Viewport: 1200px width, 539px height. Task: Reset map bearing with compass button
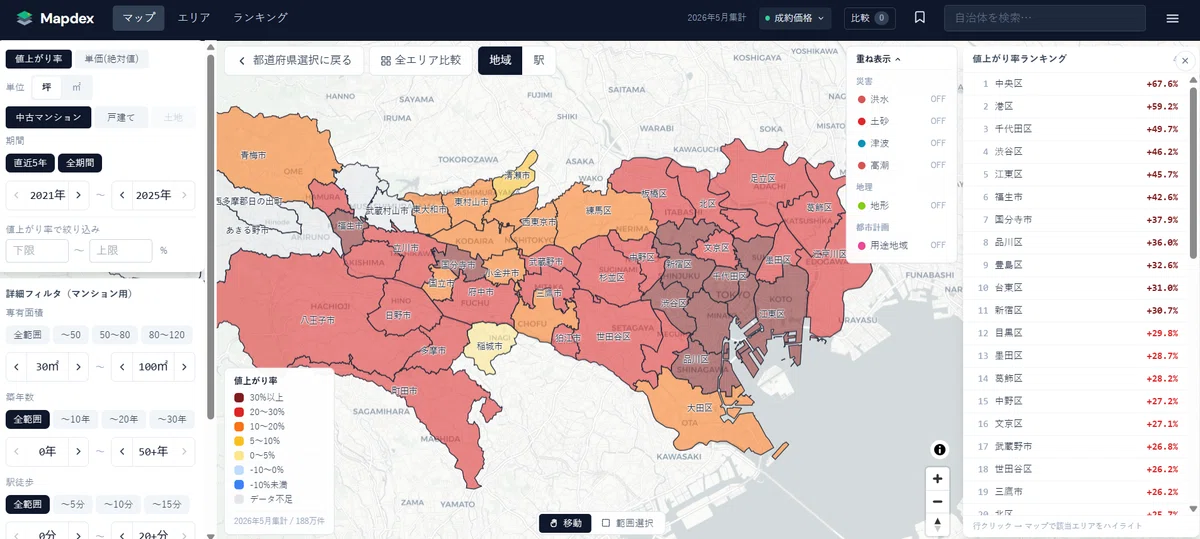click(937, 524)
